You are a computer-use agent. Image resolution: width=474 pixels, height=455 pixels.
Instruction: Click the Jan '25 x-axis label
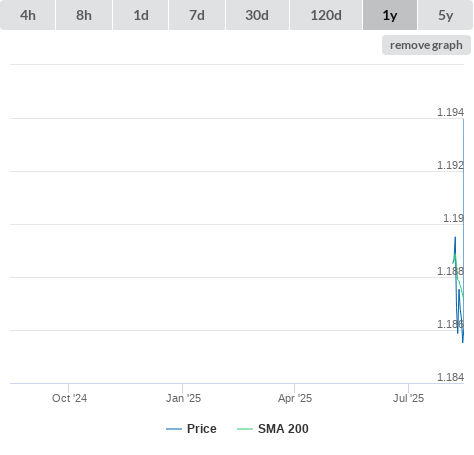183,398
